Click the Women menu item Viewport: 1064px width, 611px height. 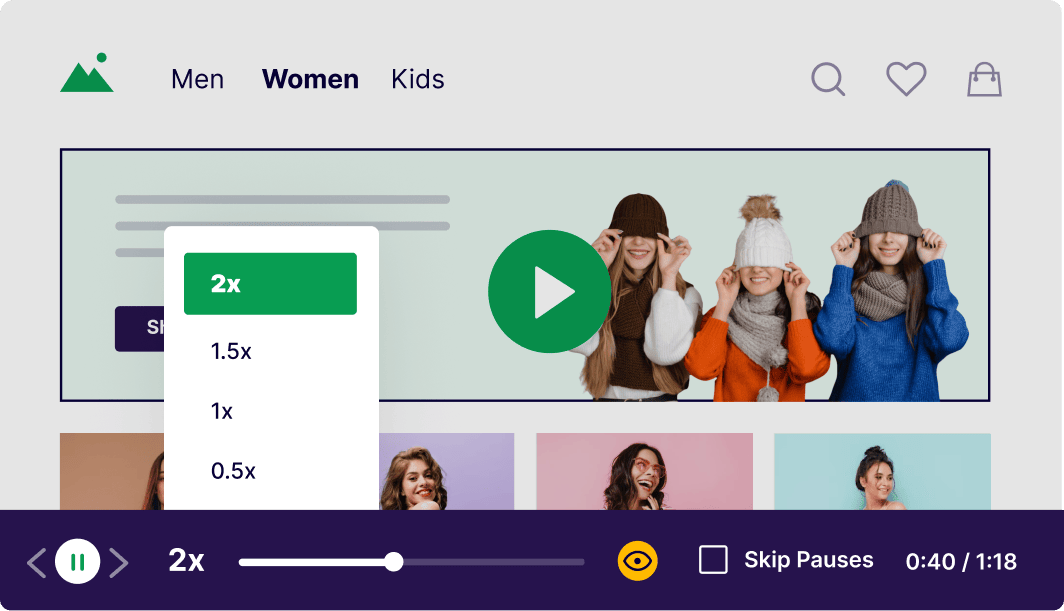pos(310,79)
